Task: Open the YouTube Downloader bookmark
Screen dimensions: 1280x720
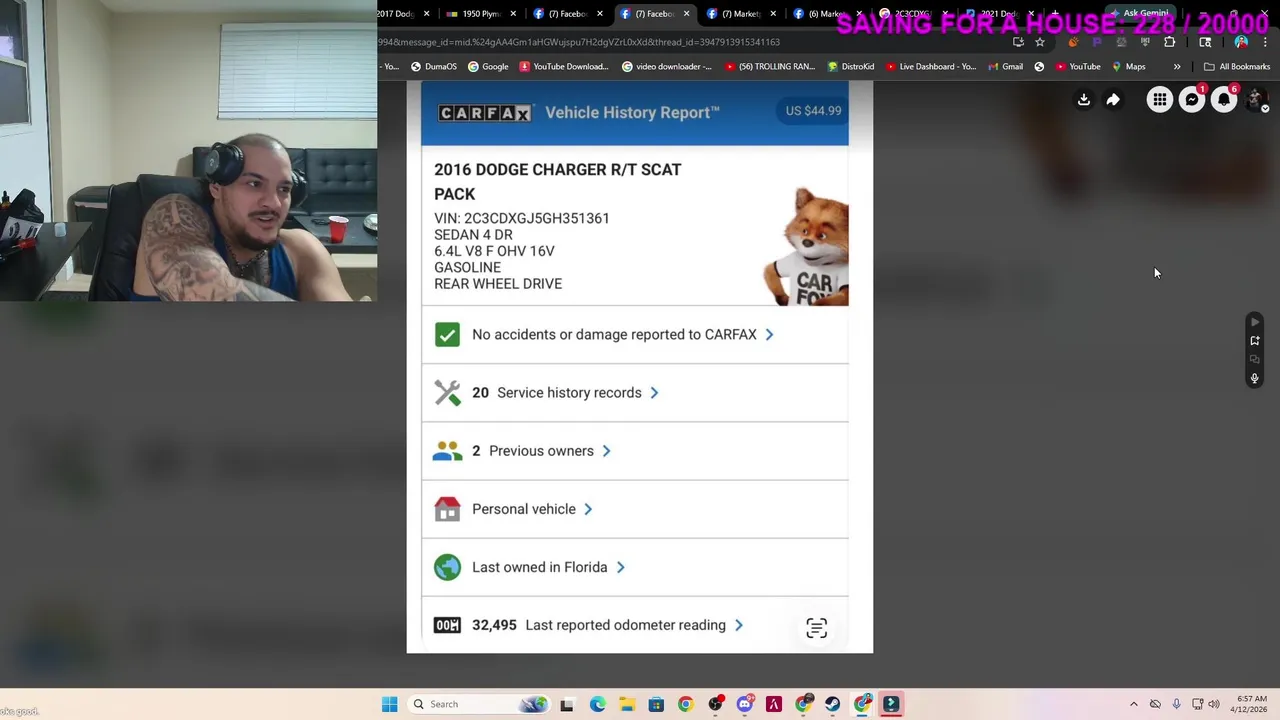Action: (x=564, y=67)
